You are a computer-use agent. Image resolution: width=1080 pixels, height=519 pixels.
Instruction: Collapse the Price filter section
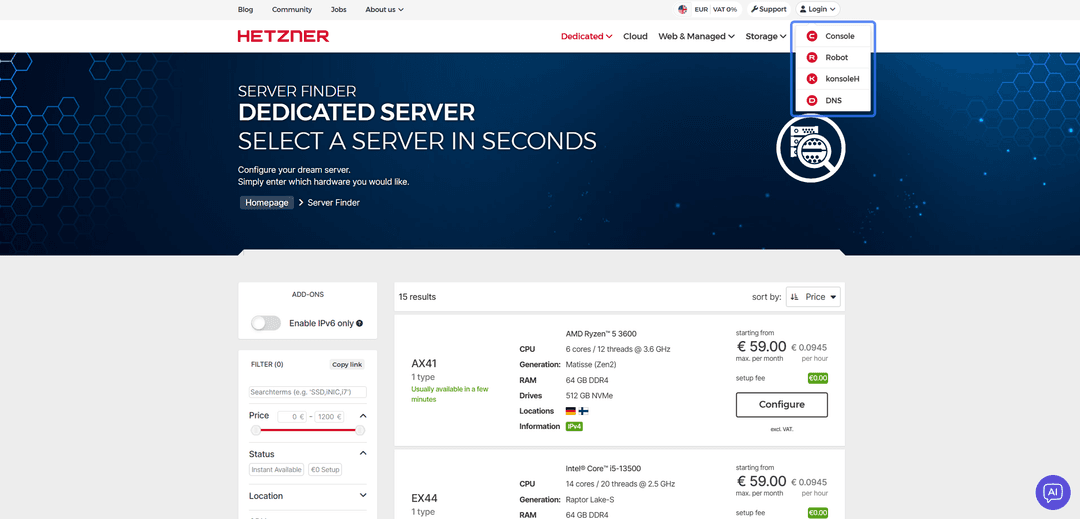(x=363, y=416)
